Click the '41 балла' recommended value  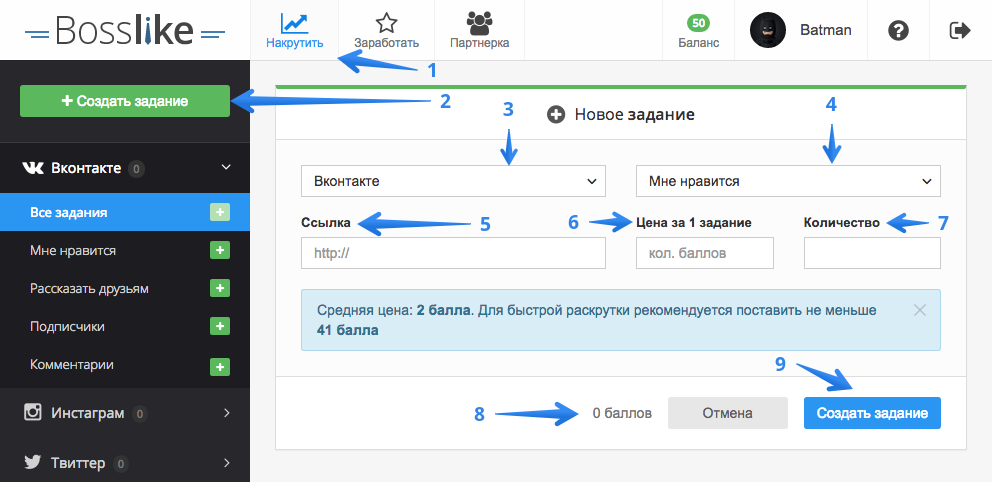(x=348, y=330)
